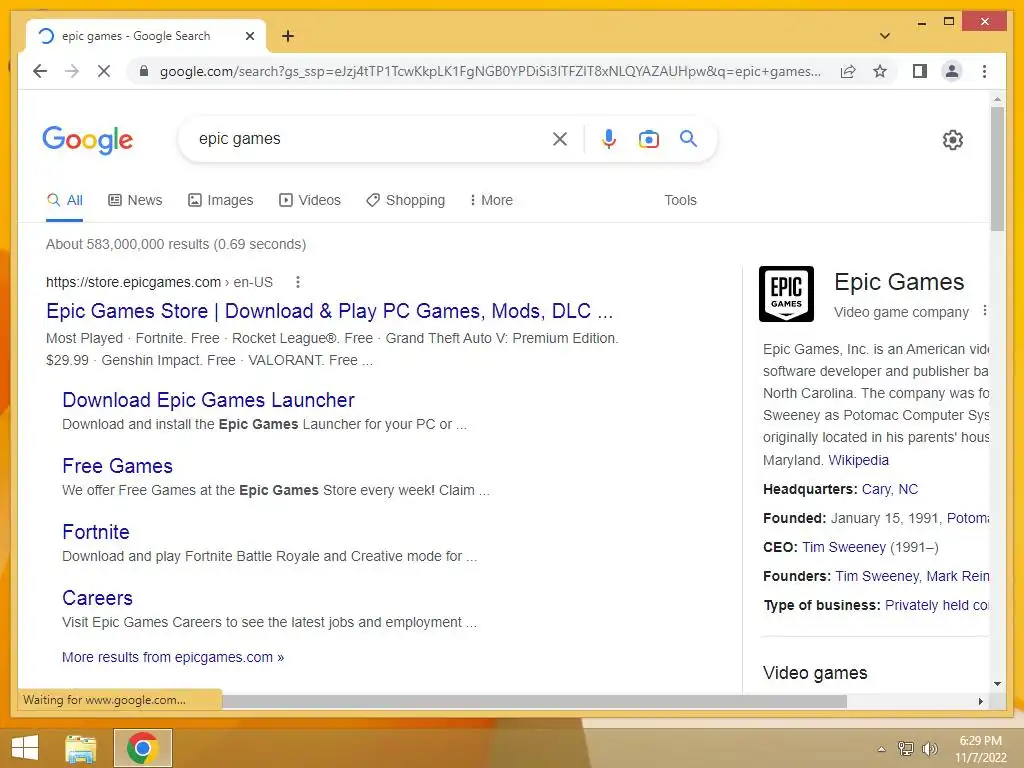The width and height of the screenshot is (1024, 768).
Task: Click the scroll down arrow
Action: [997, 684]
